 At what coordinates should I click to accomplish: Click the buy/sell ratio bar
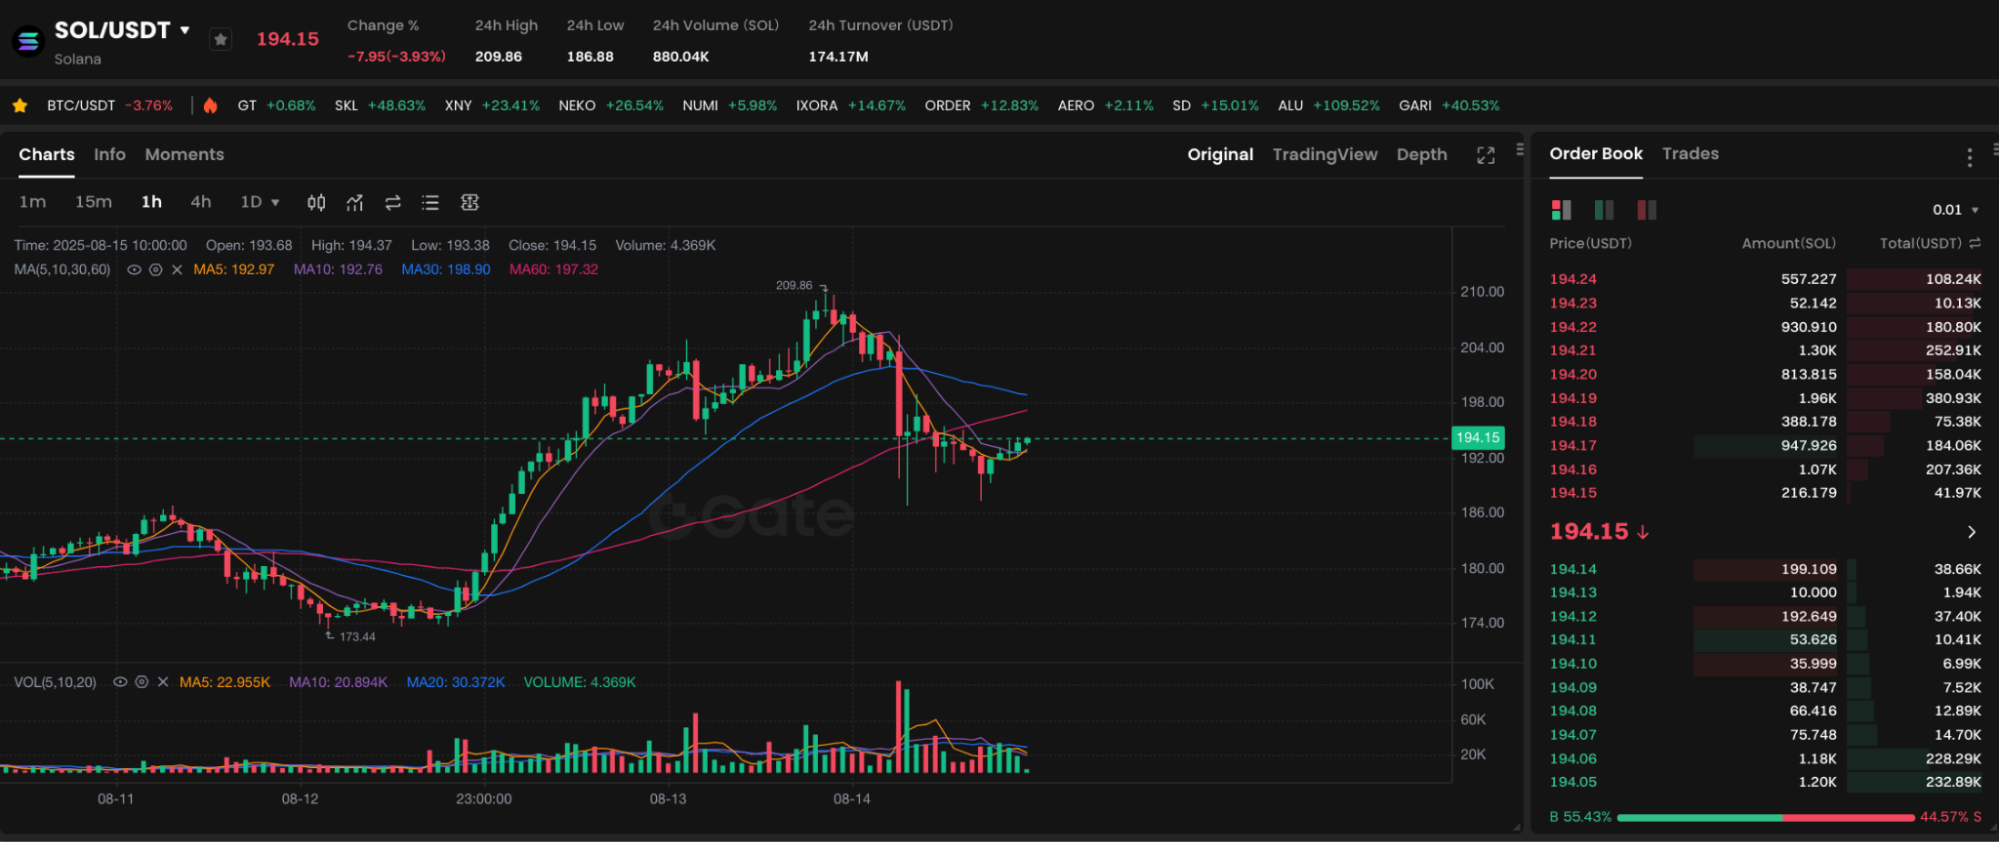(1765, 817)
